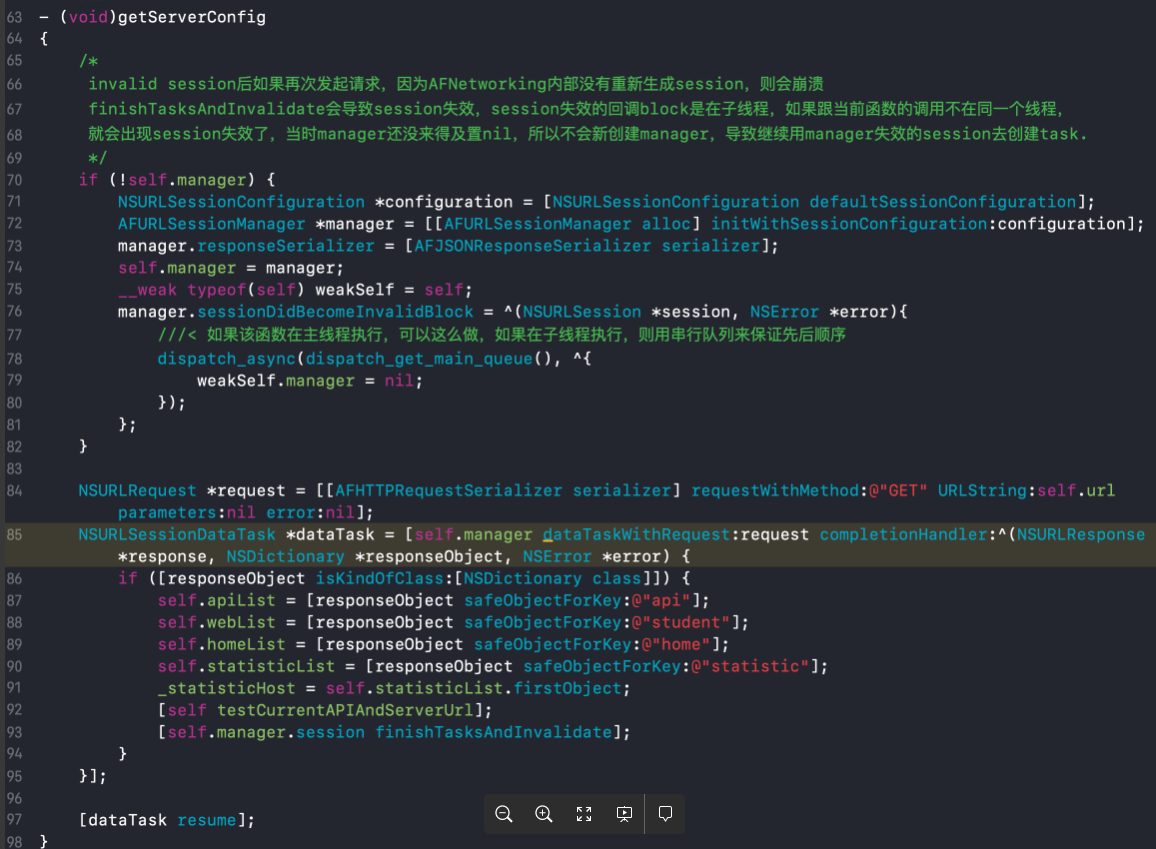Click the /// comment on line 77

click(501, 335)
